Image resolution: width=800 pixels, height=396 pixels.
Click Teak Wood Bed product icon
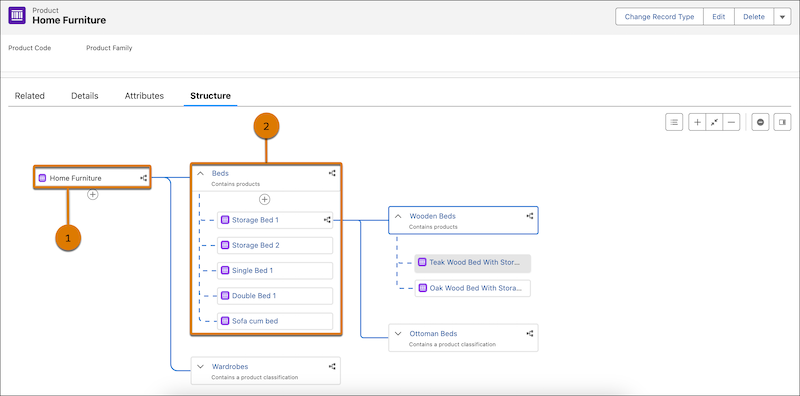tap(422, 262)
